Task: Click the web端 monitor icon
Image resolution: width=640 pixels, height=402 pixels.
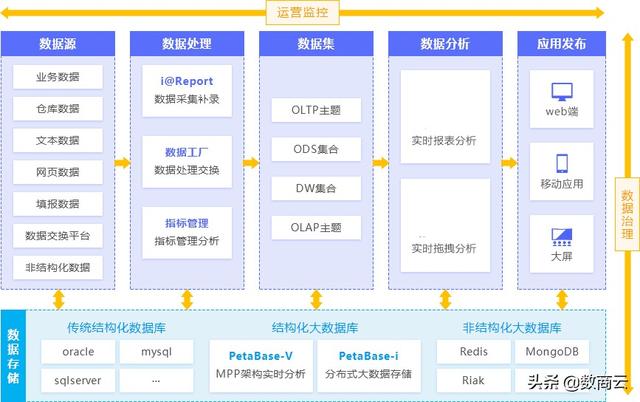Action: click(x=562, y=91)
